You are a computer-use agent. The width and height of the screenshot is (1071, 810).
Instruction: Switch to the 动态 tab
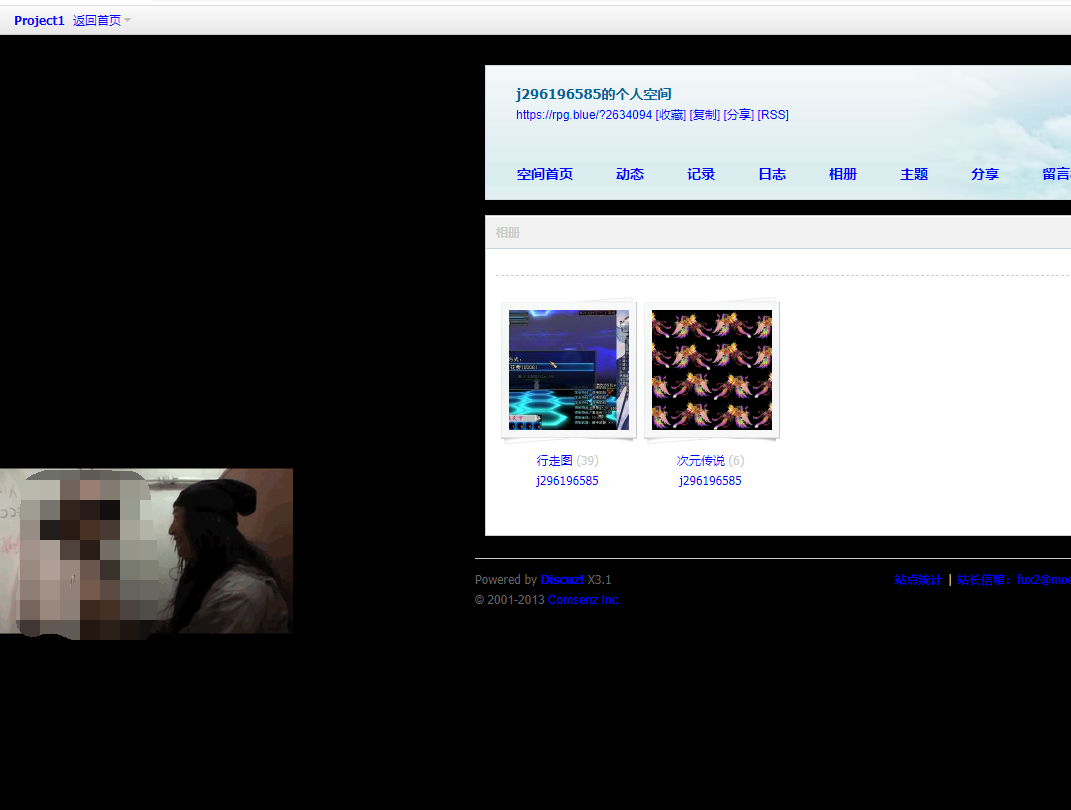630,174
